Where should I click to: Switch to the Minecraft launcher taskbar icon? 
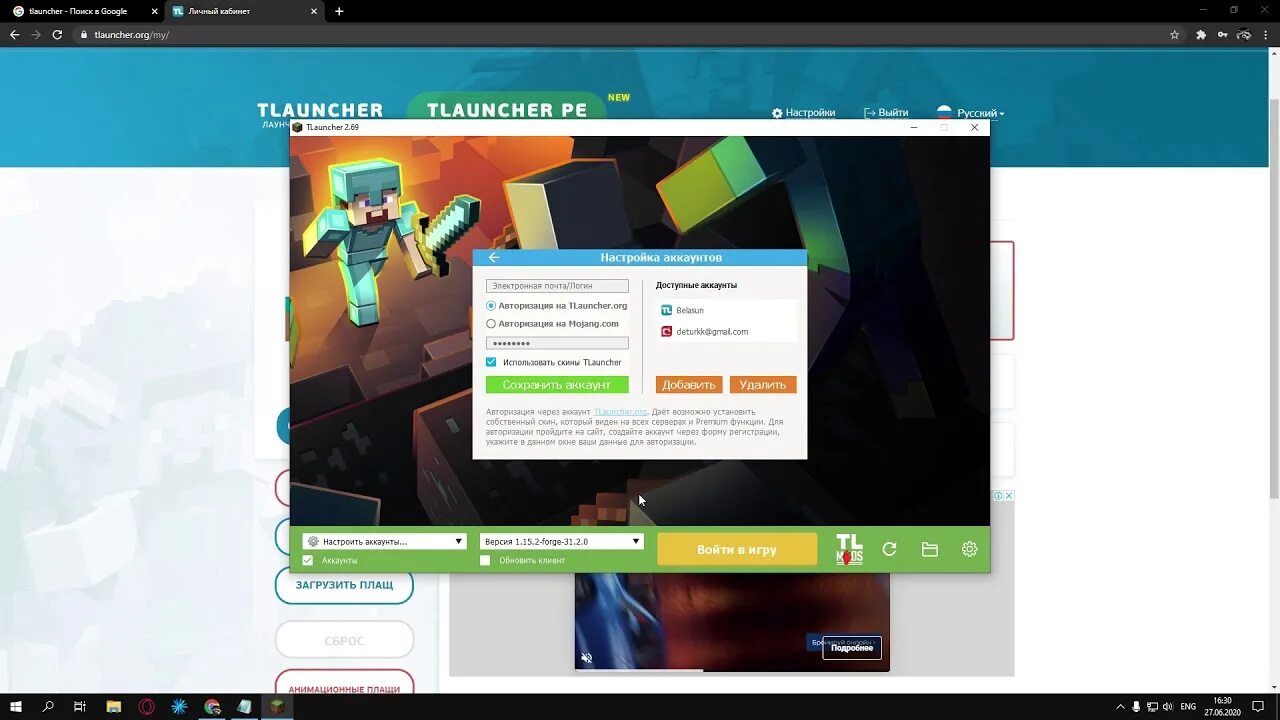click(x=277, y=706)
